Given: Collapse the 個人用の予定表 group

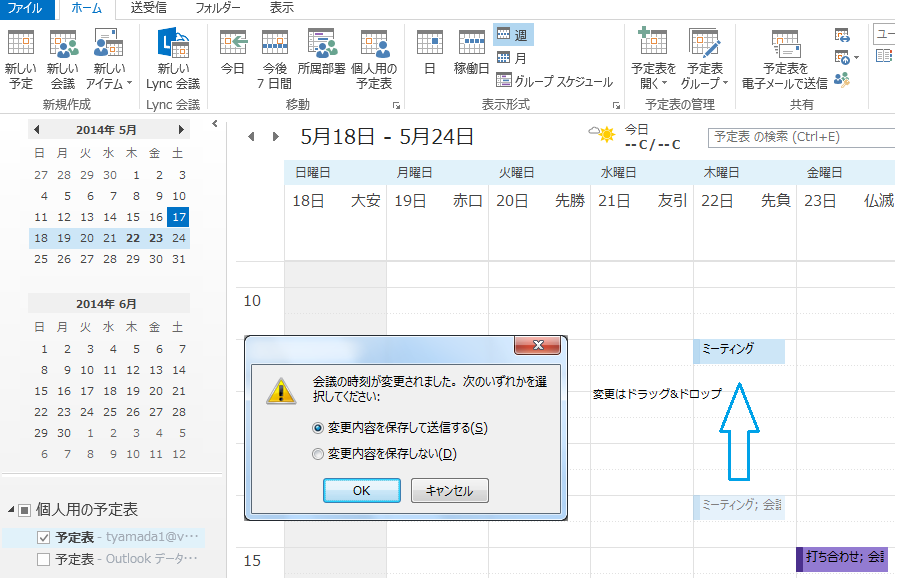Looking at the screenshot, I should click(11, 510).
